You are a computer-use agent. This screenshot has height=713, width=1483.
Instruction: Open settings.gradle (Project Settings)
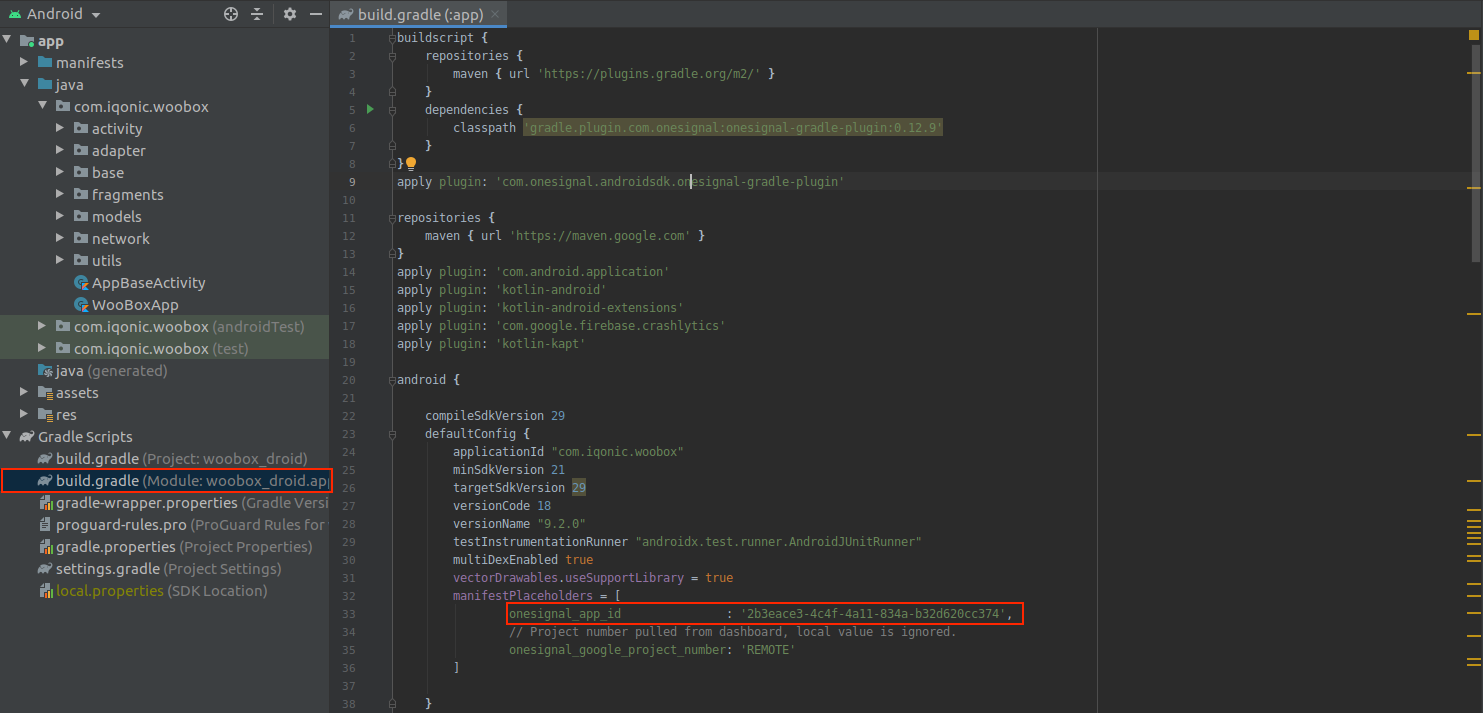click(168, 569)
